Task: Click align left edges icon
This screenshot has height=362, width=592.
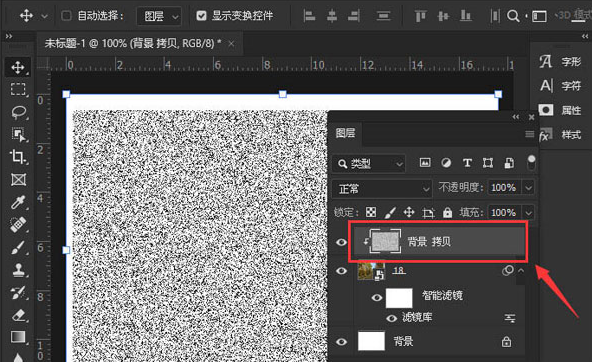Action: 309,15
